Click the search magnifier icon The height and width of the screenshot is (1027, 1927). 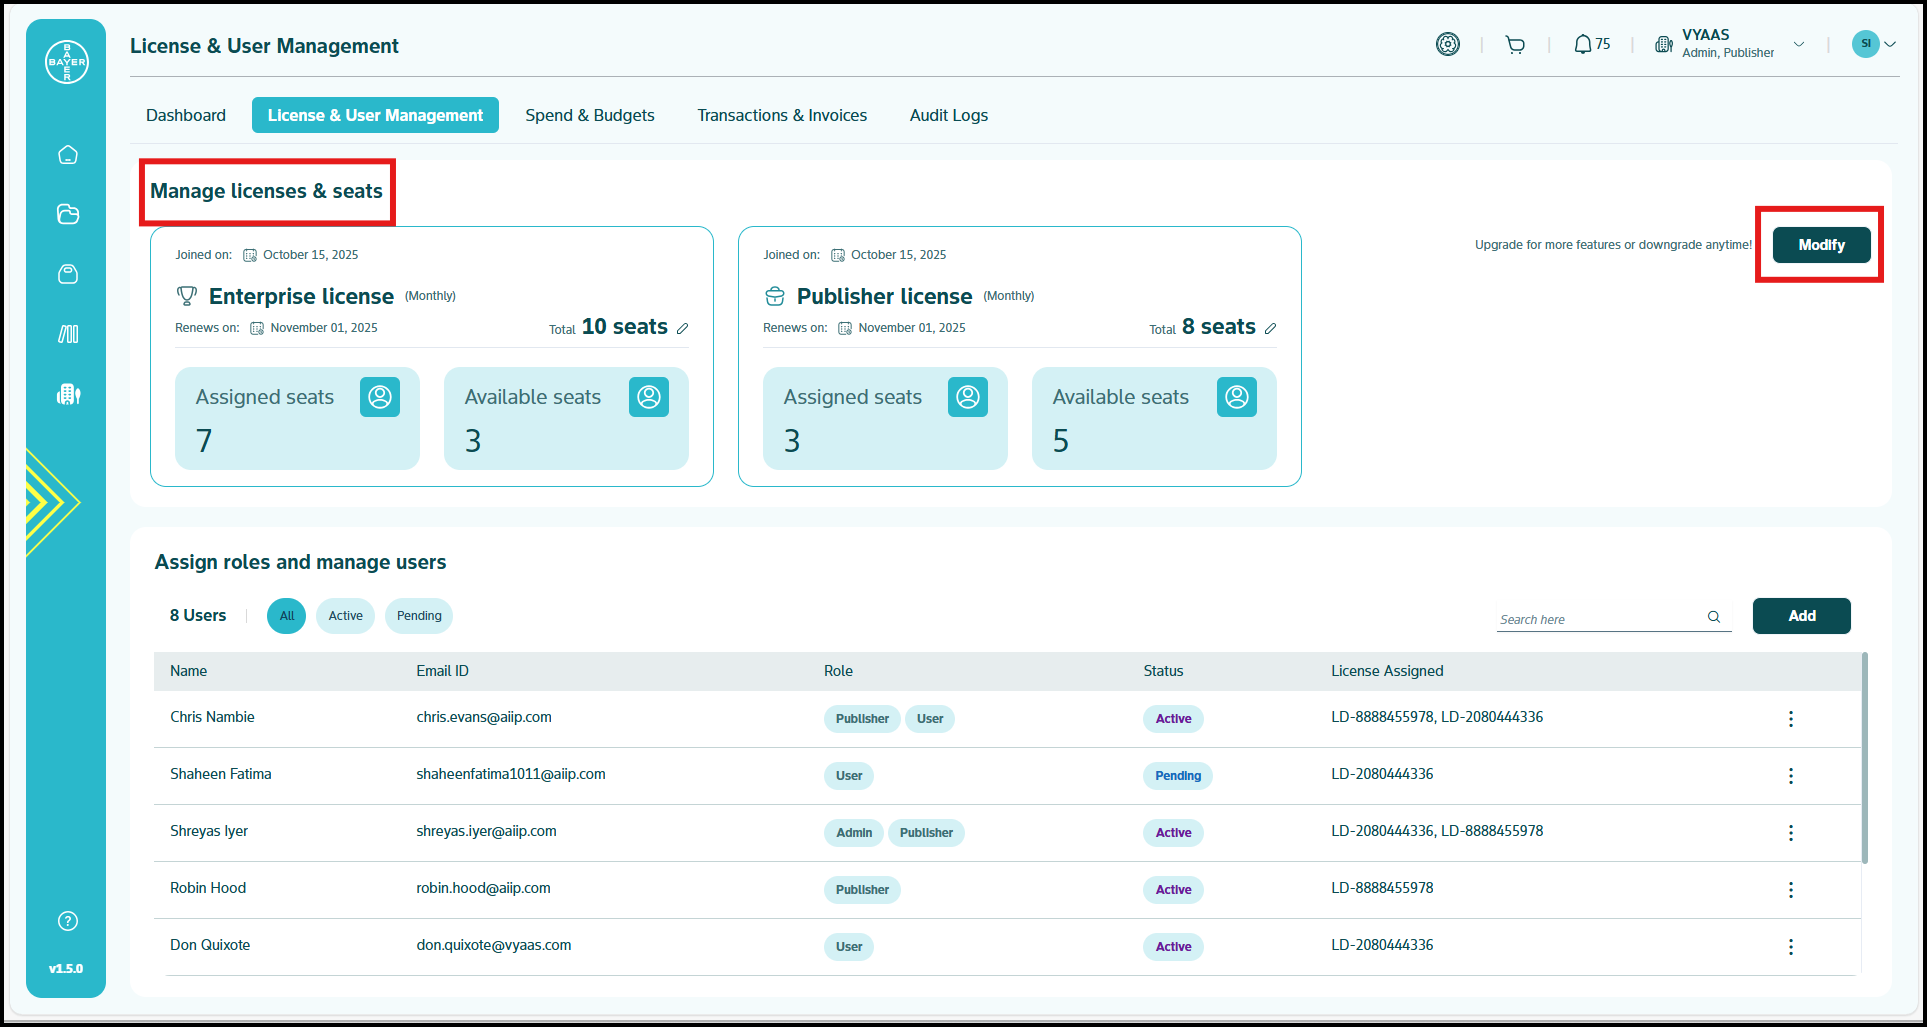1714,617
